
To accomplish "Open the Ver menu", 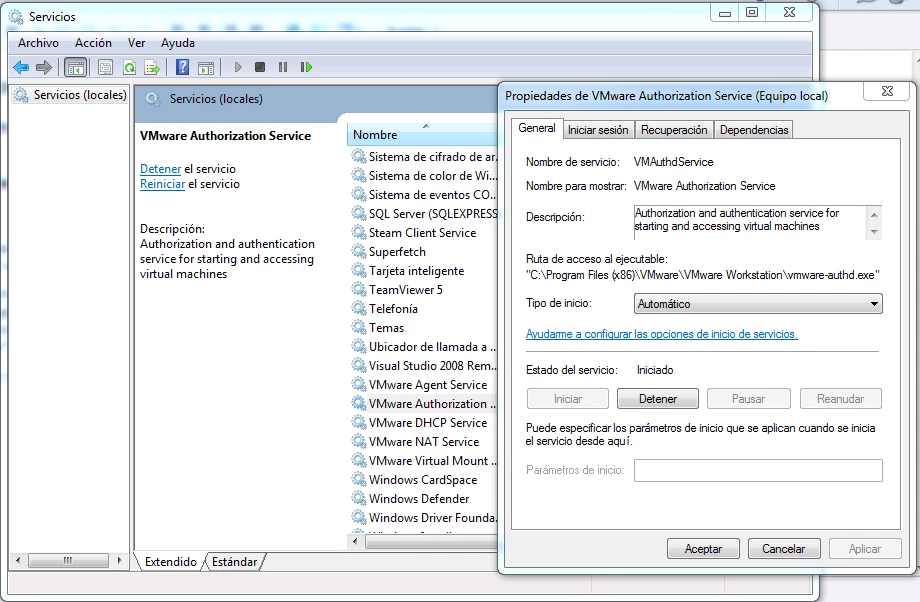I will [x=136, y=43].
